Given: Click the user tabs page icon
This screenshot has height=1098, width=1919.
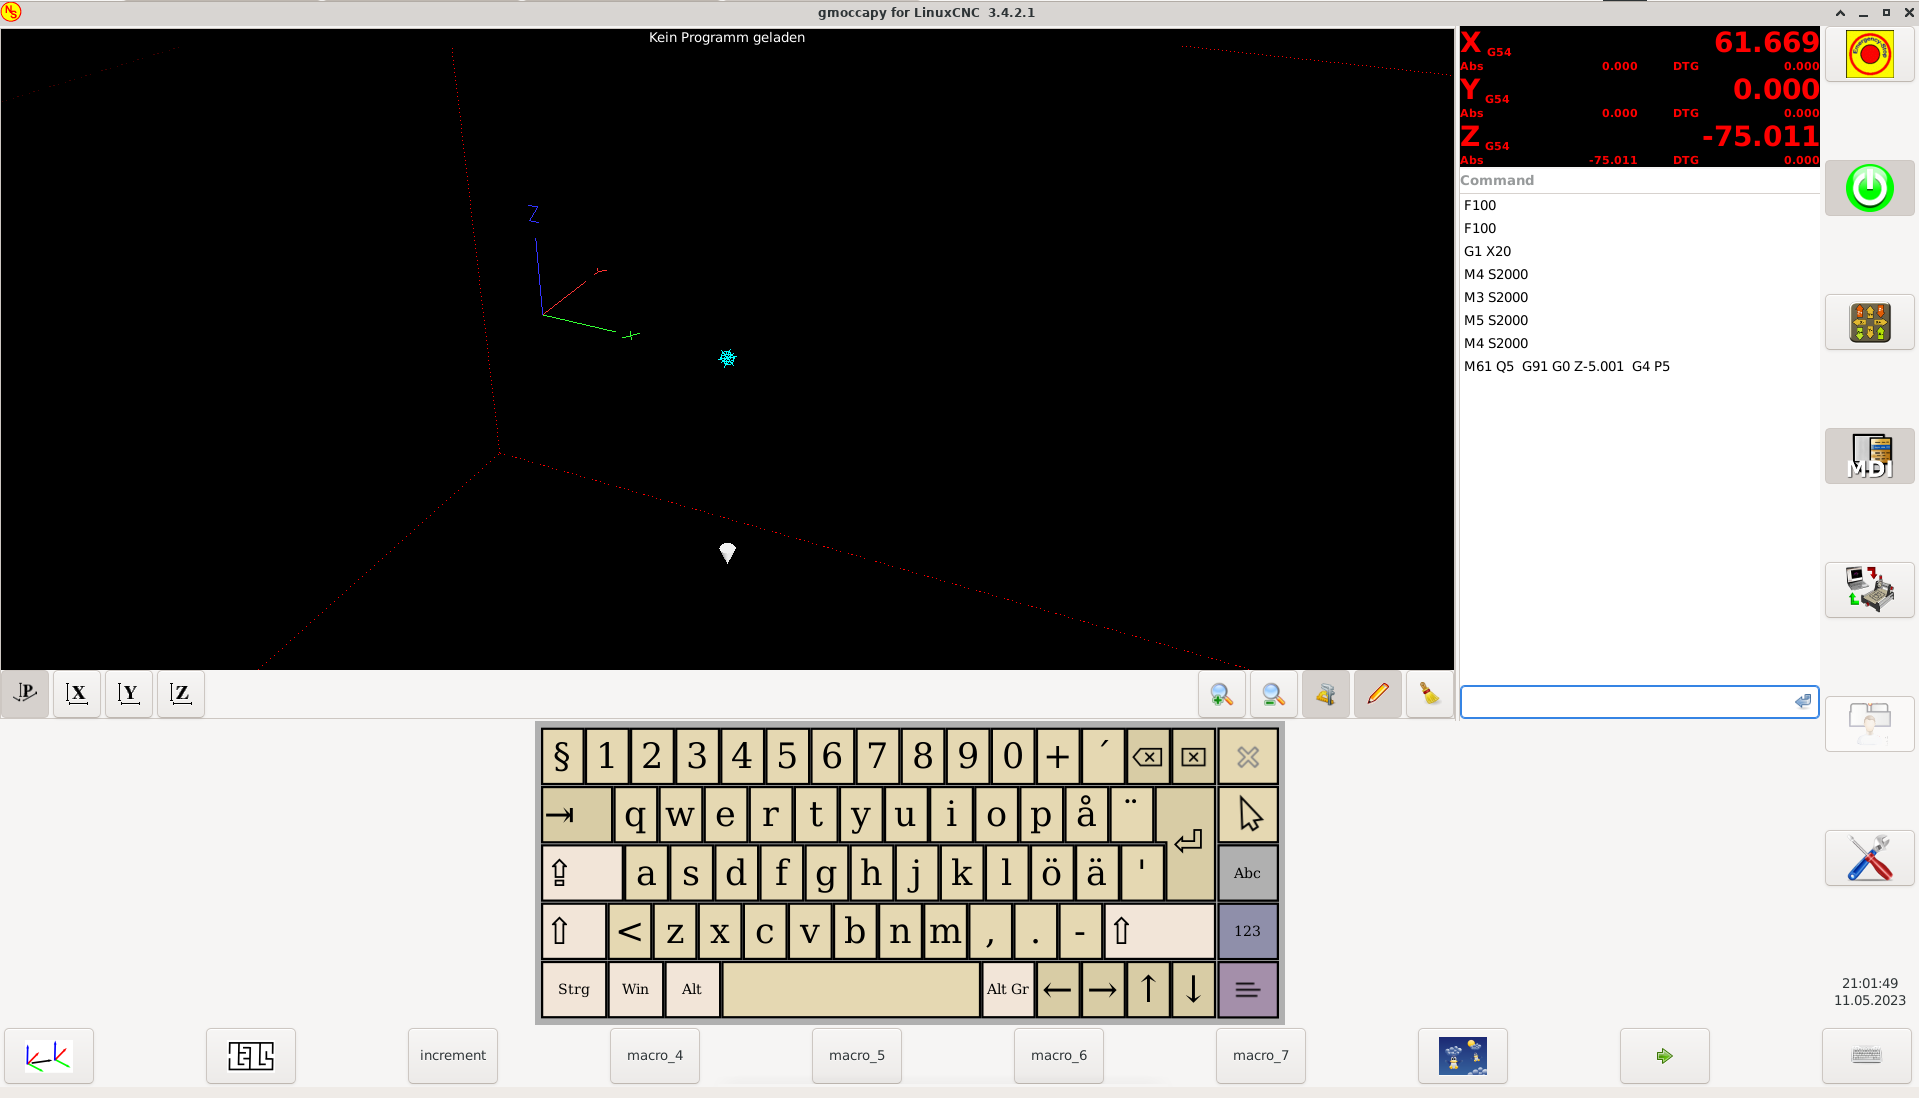Looking at the screenshot, I should point(1869,724).
